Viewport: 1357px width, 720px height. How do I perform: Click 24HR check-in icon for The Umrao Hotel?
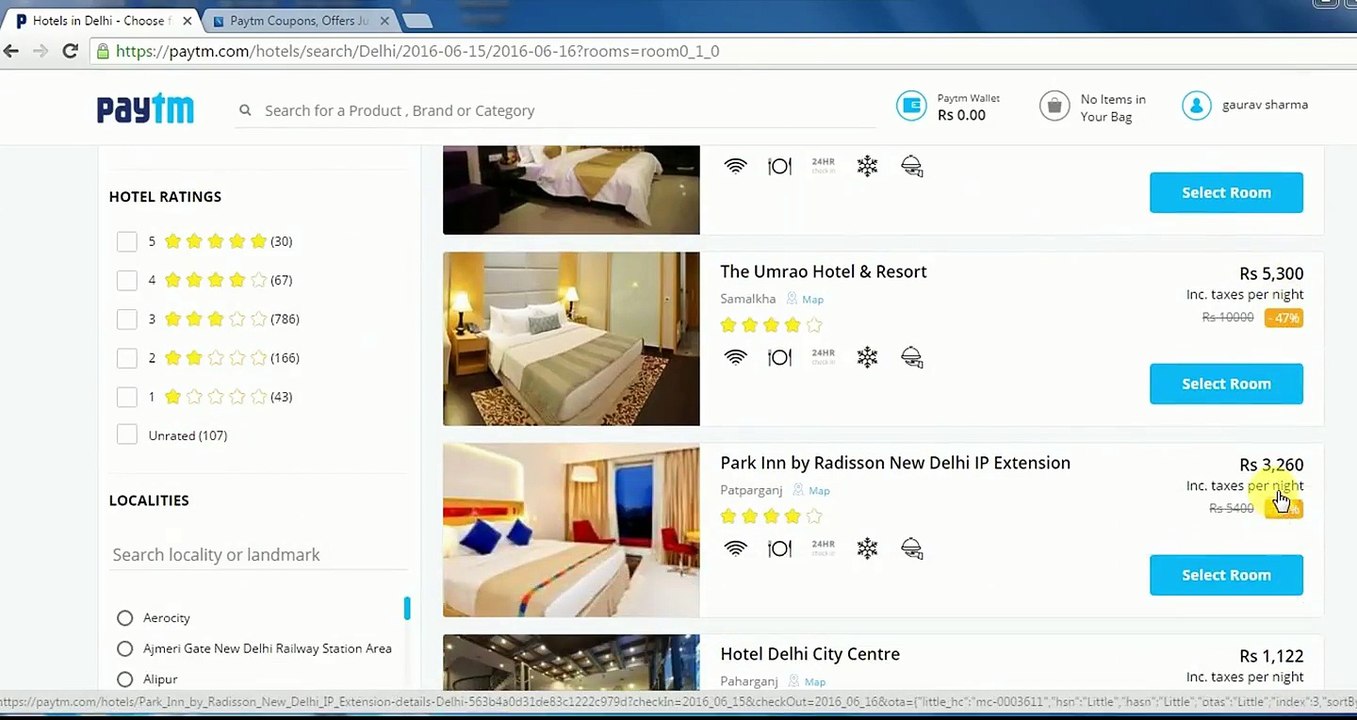[823, 357]
